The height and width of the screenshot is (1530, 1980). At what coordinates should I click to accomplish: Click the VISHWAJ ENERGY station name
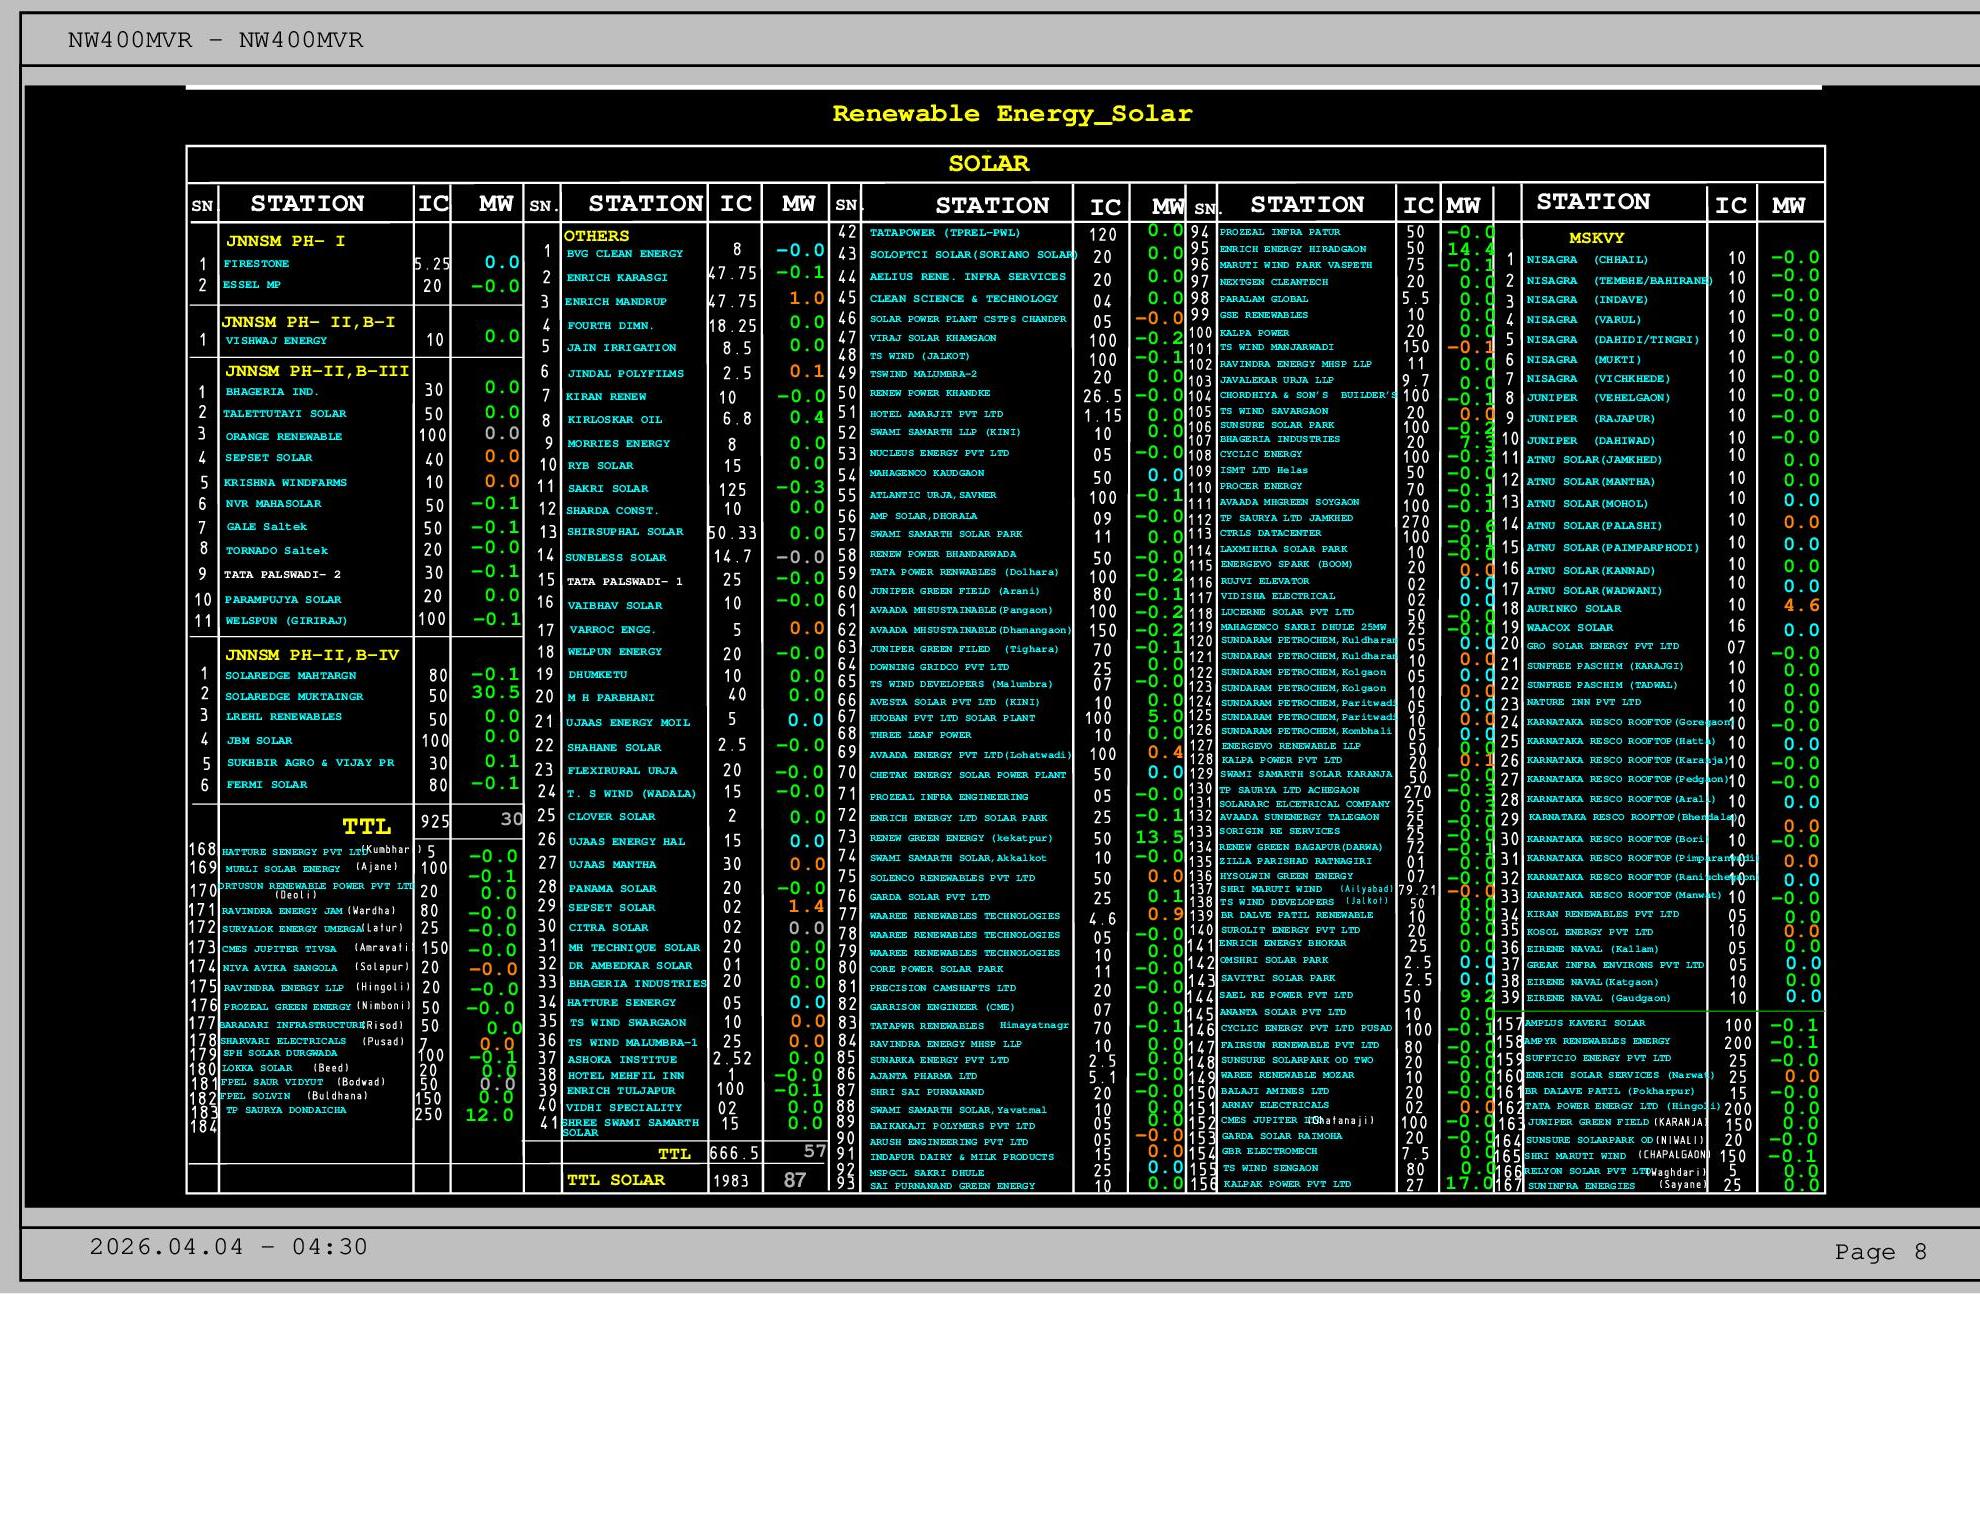pyautogui.click(x=276, y=341)
